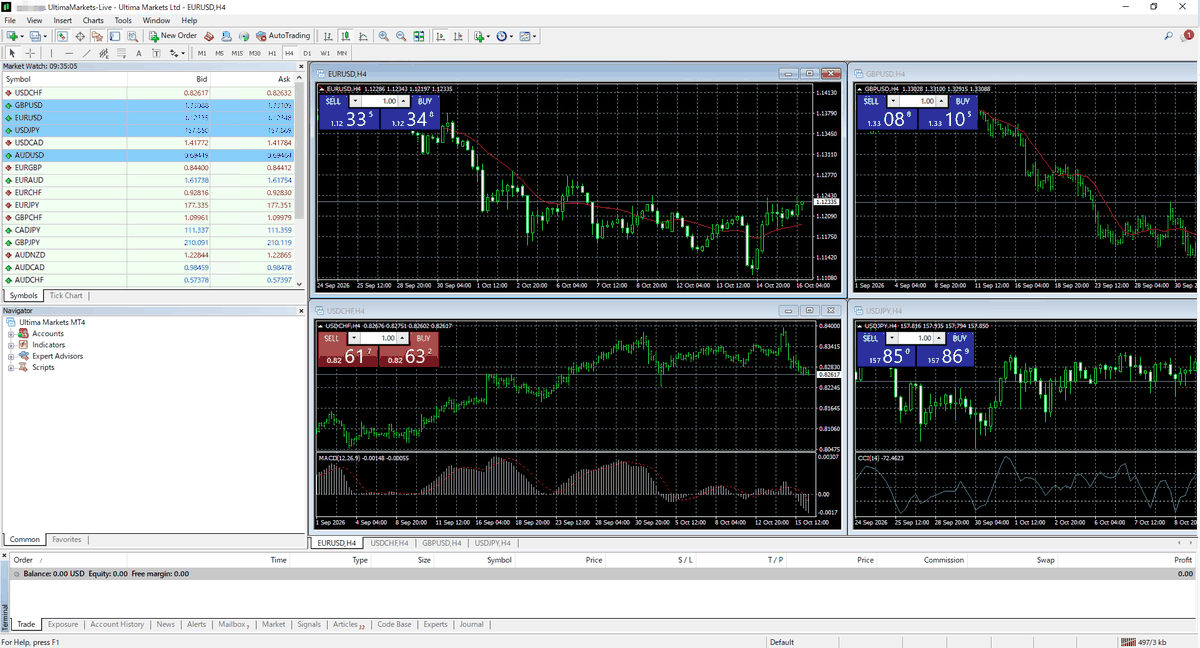Toggle the Navigator panel icon

point(97,36)
